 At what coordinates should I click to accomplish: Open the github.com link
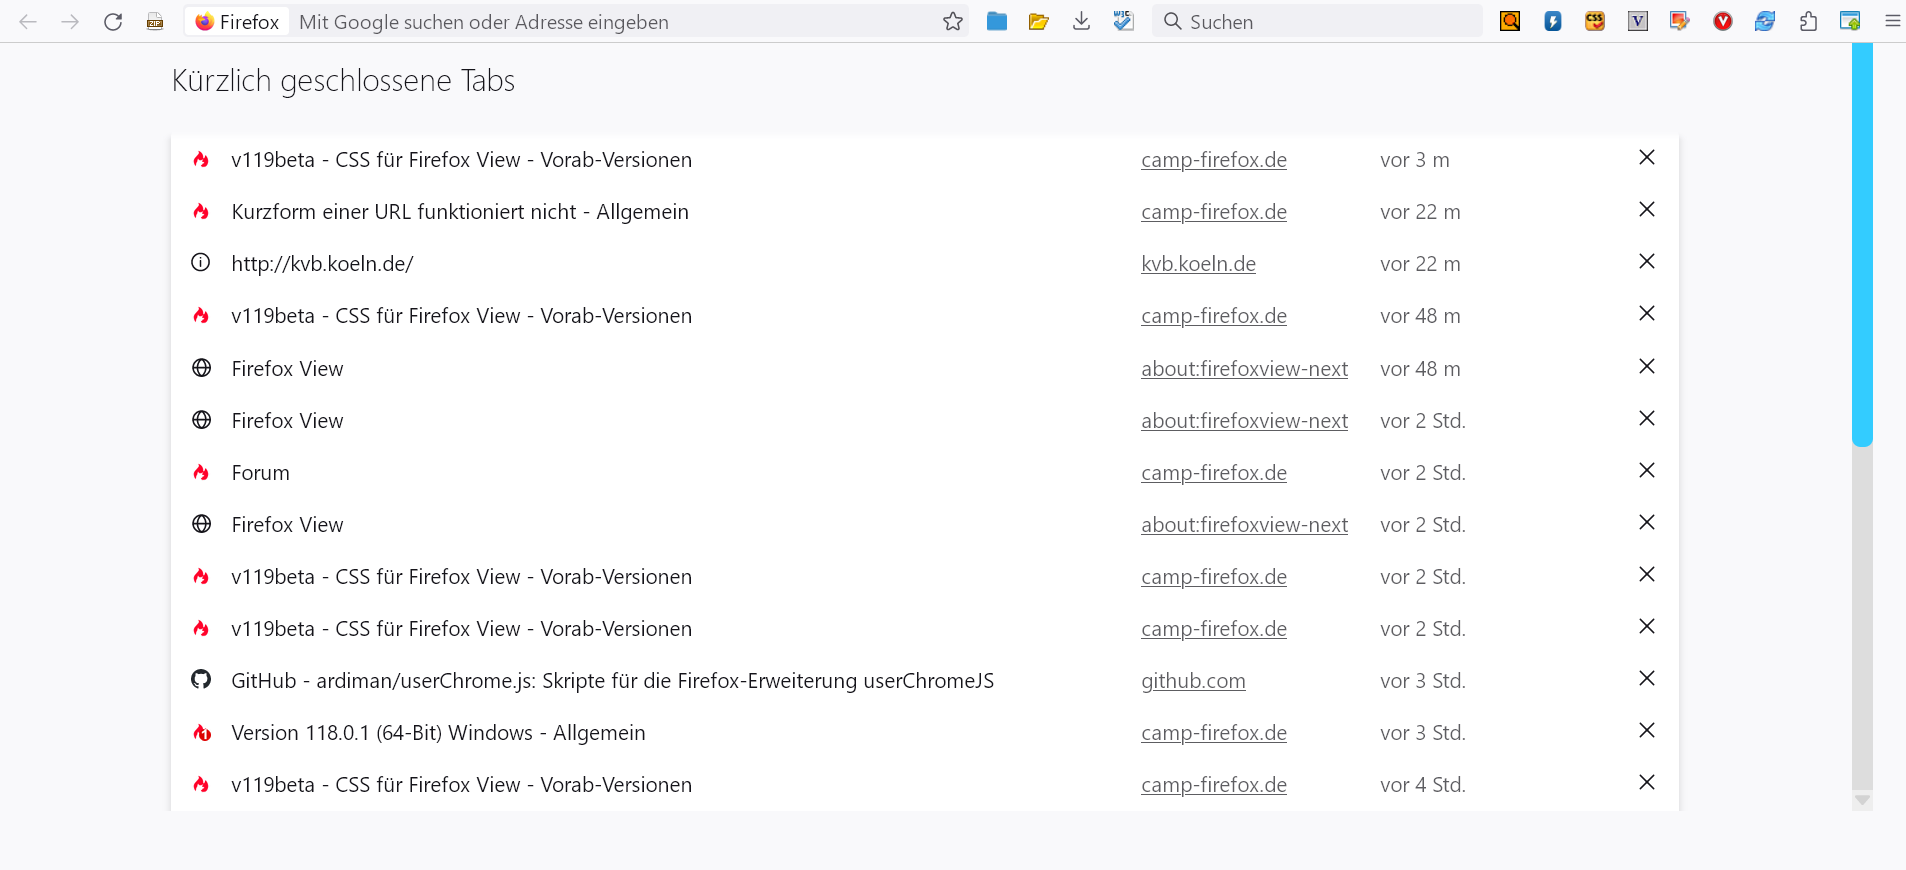pyautogui.click(x=1193, y=681)
